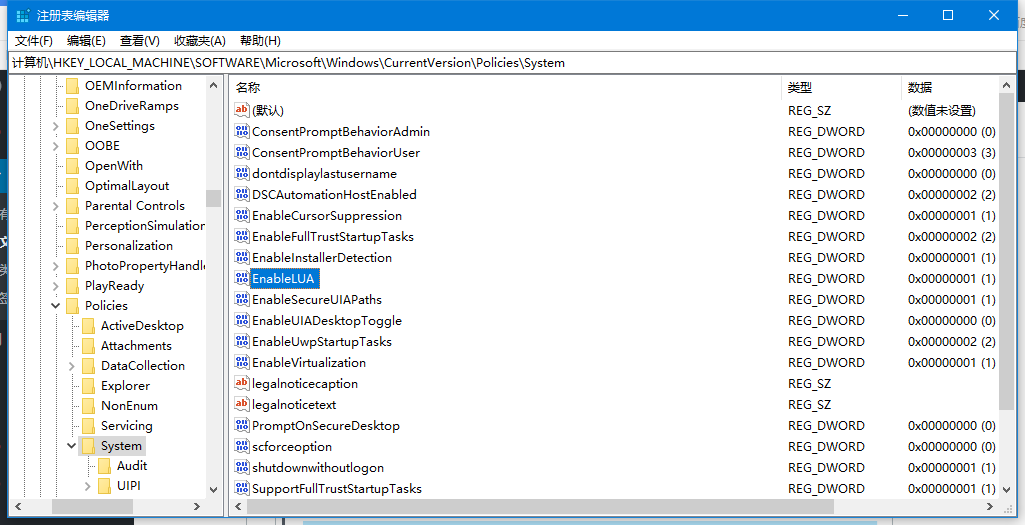The width and height of the screenshot is (1025, 525).
Task: Open the 收藏夹(A) menu
Action: [x=200, y=41]
